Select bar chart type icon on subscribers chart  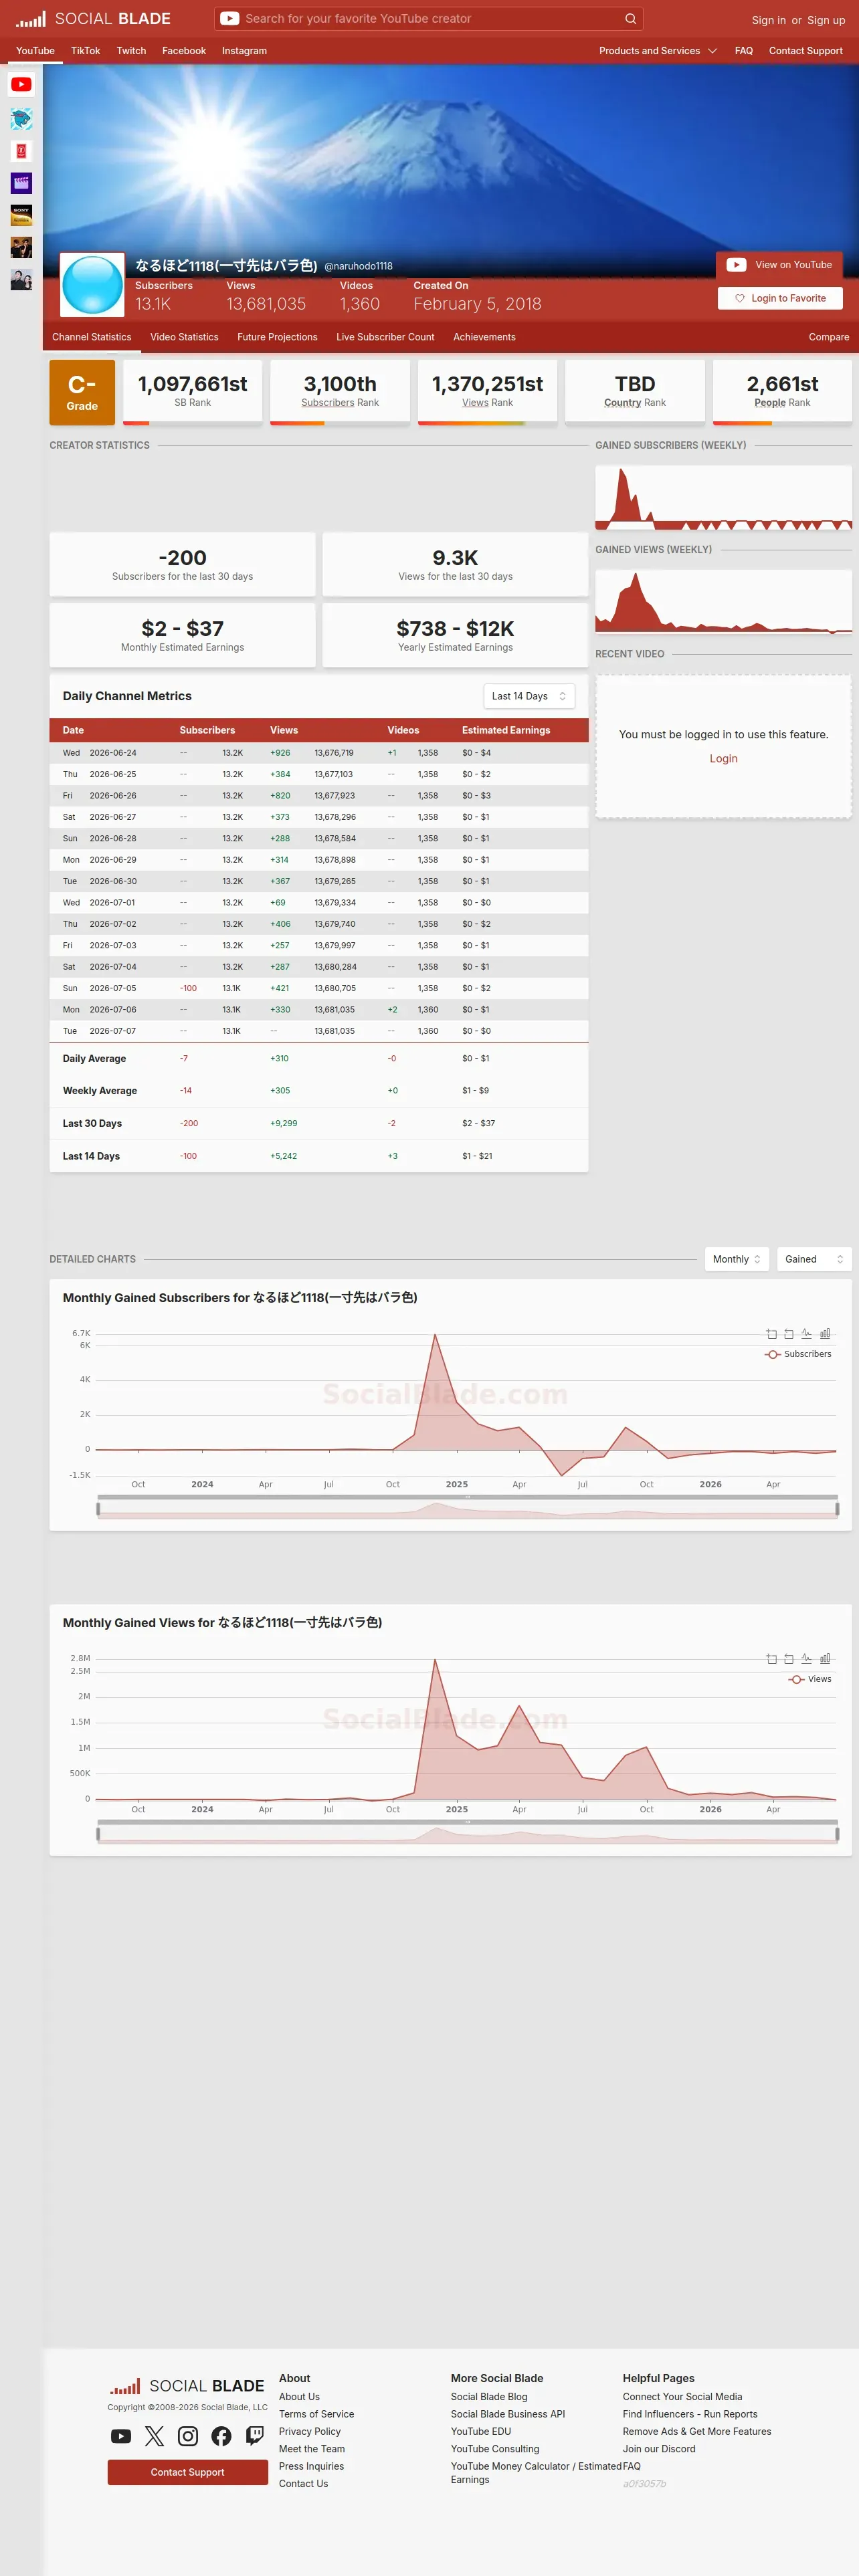pyautogui.click(x=825, y=1333)
